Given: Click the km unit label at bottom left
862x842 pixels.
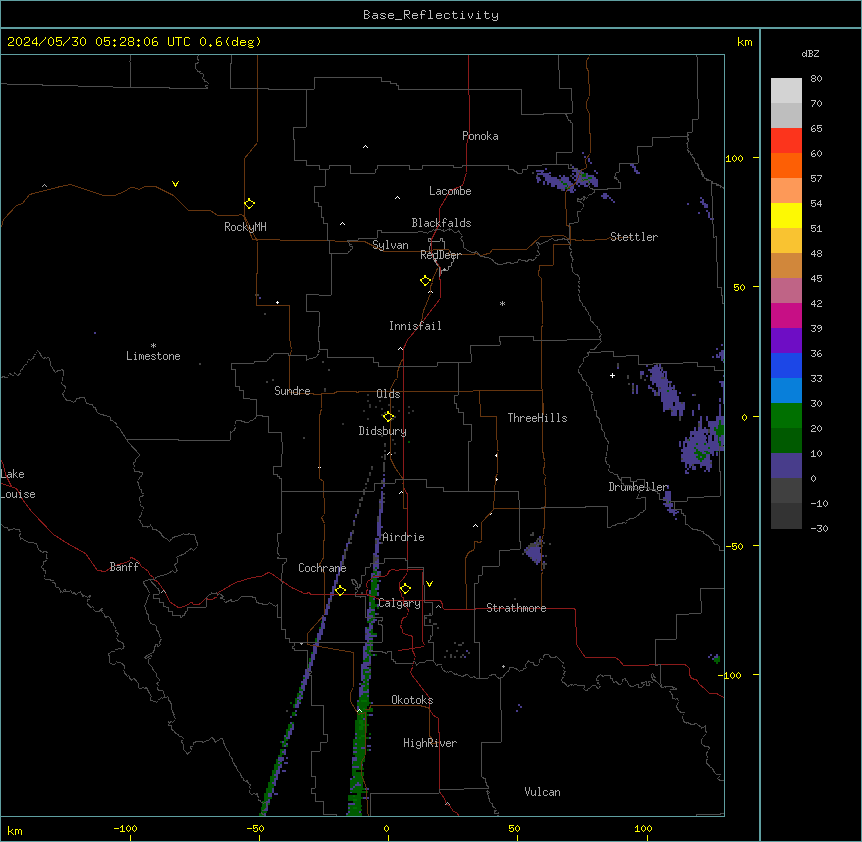Looking at the screenshot, I should 15,830.
